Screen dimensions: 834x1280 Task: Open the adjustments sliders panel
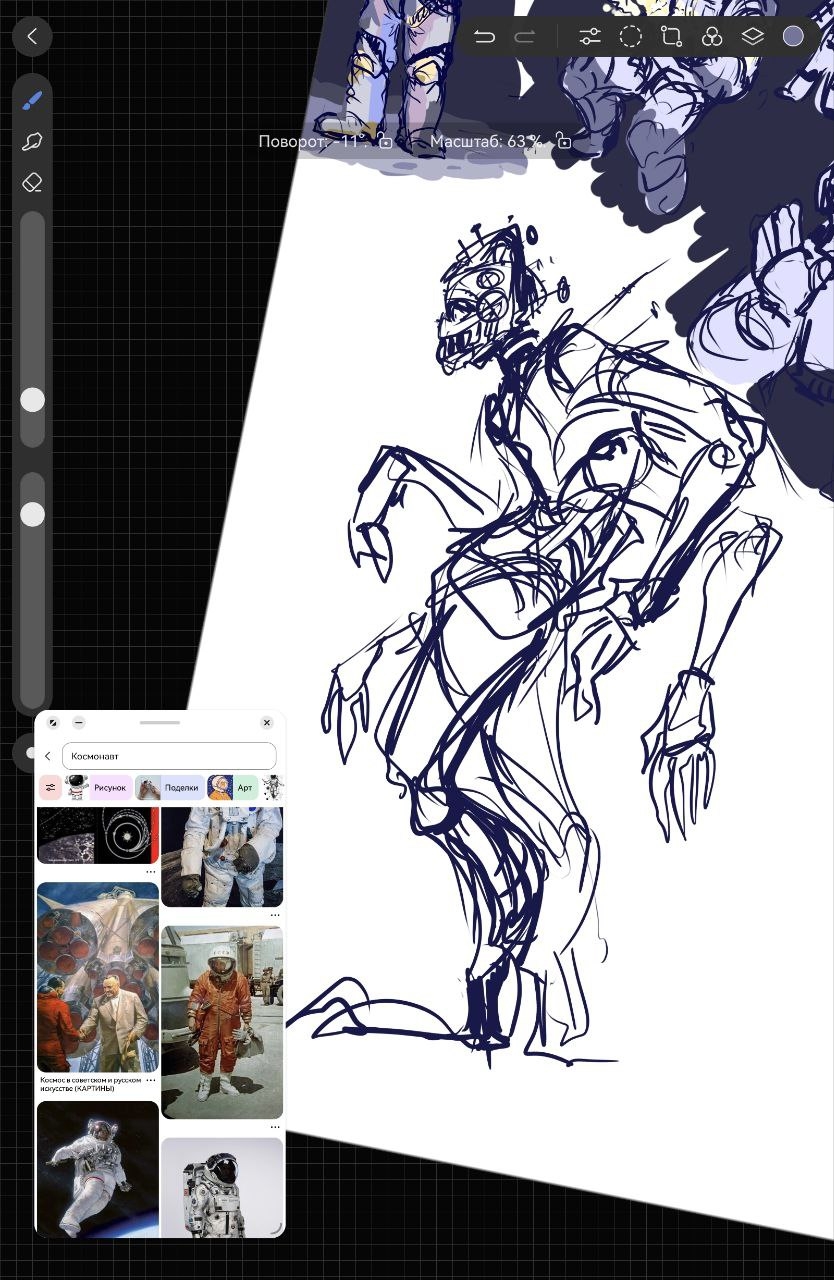point(590,37)
